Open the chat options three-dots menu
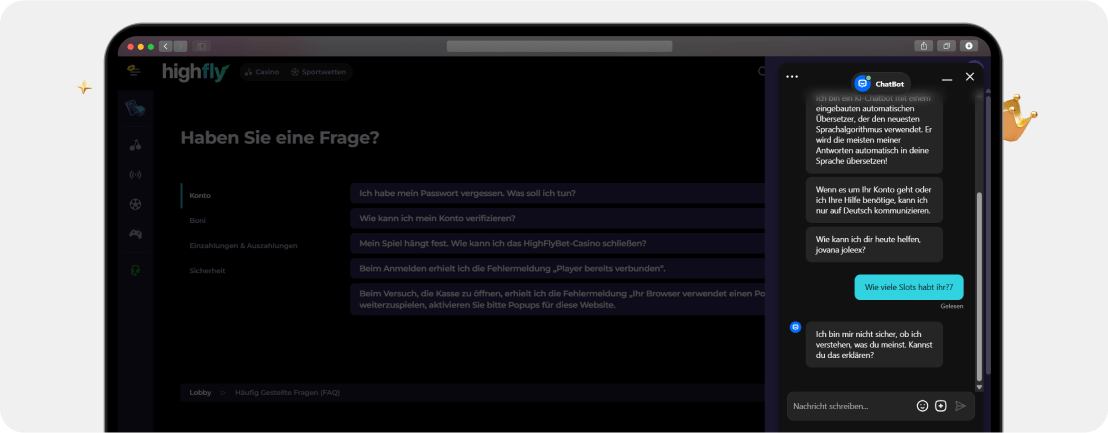1108x433 pixels. click(792, 76)
